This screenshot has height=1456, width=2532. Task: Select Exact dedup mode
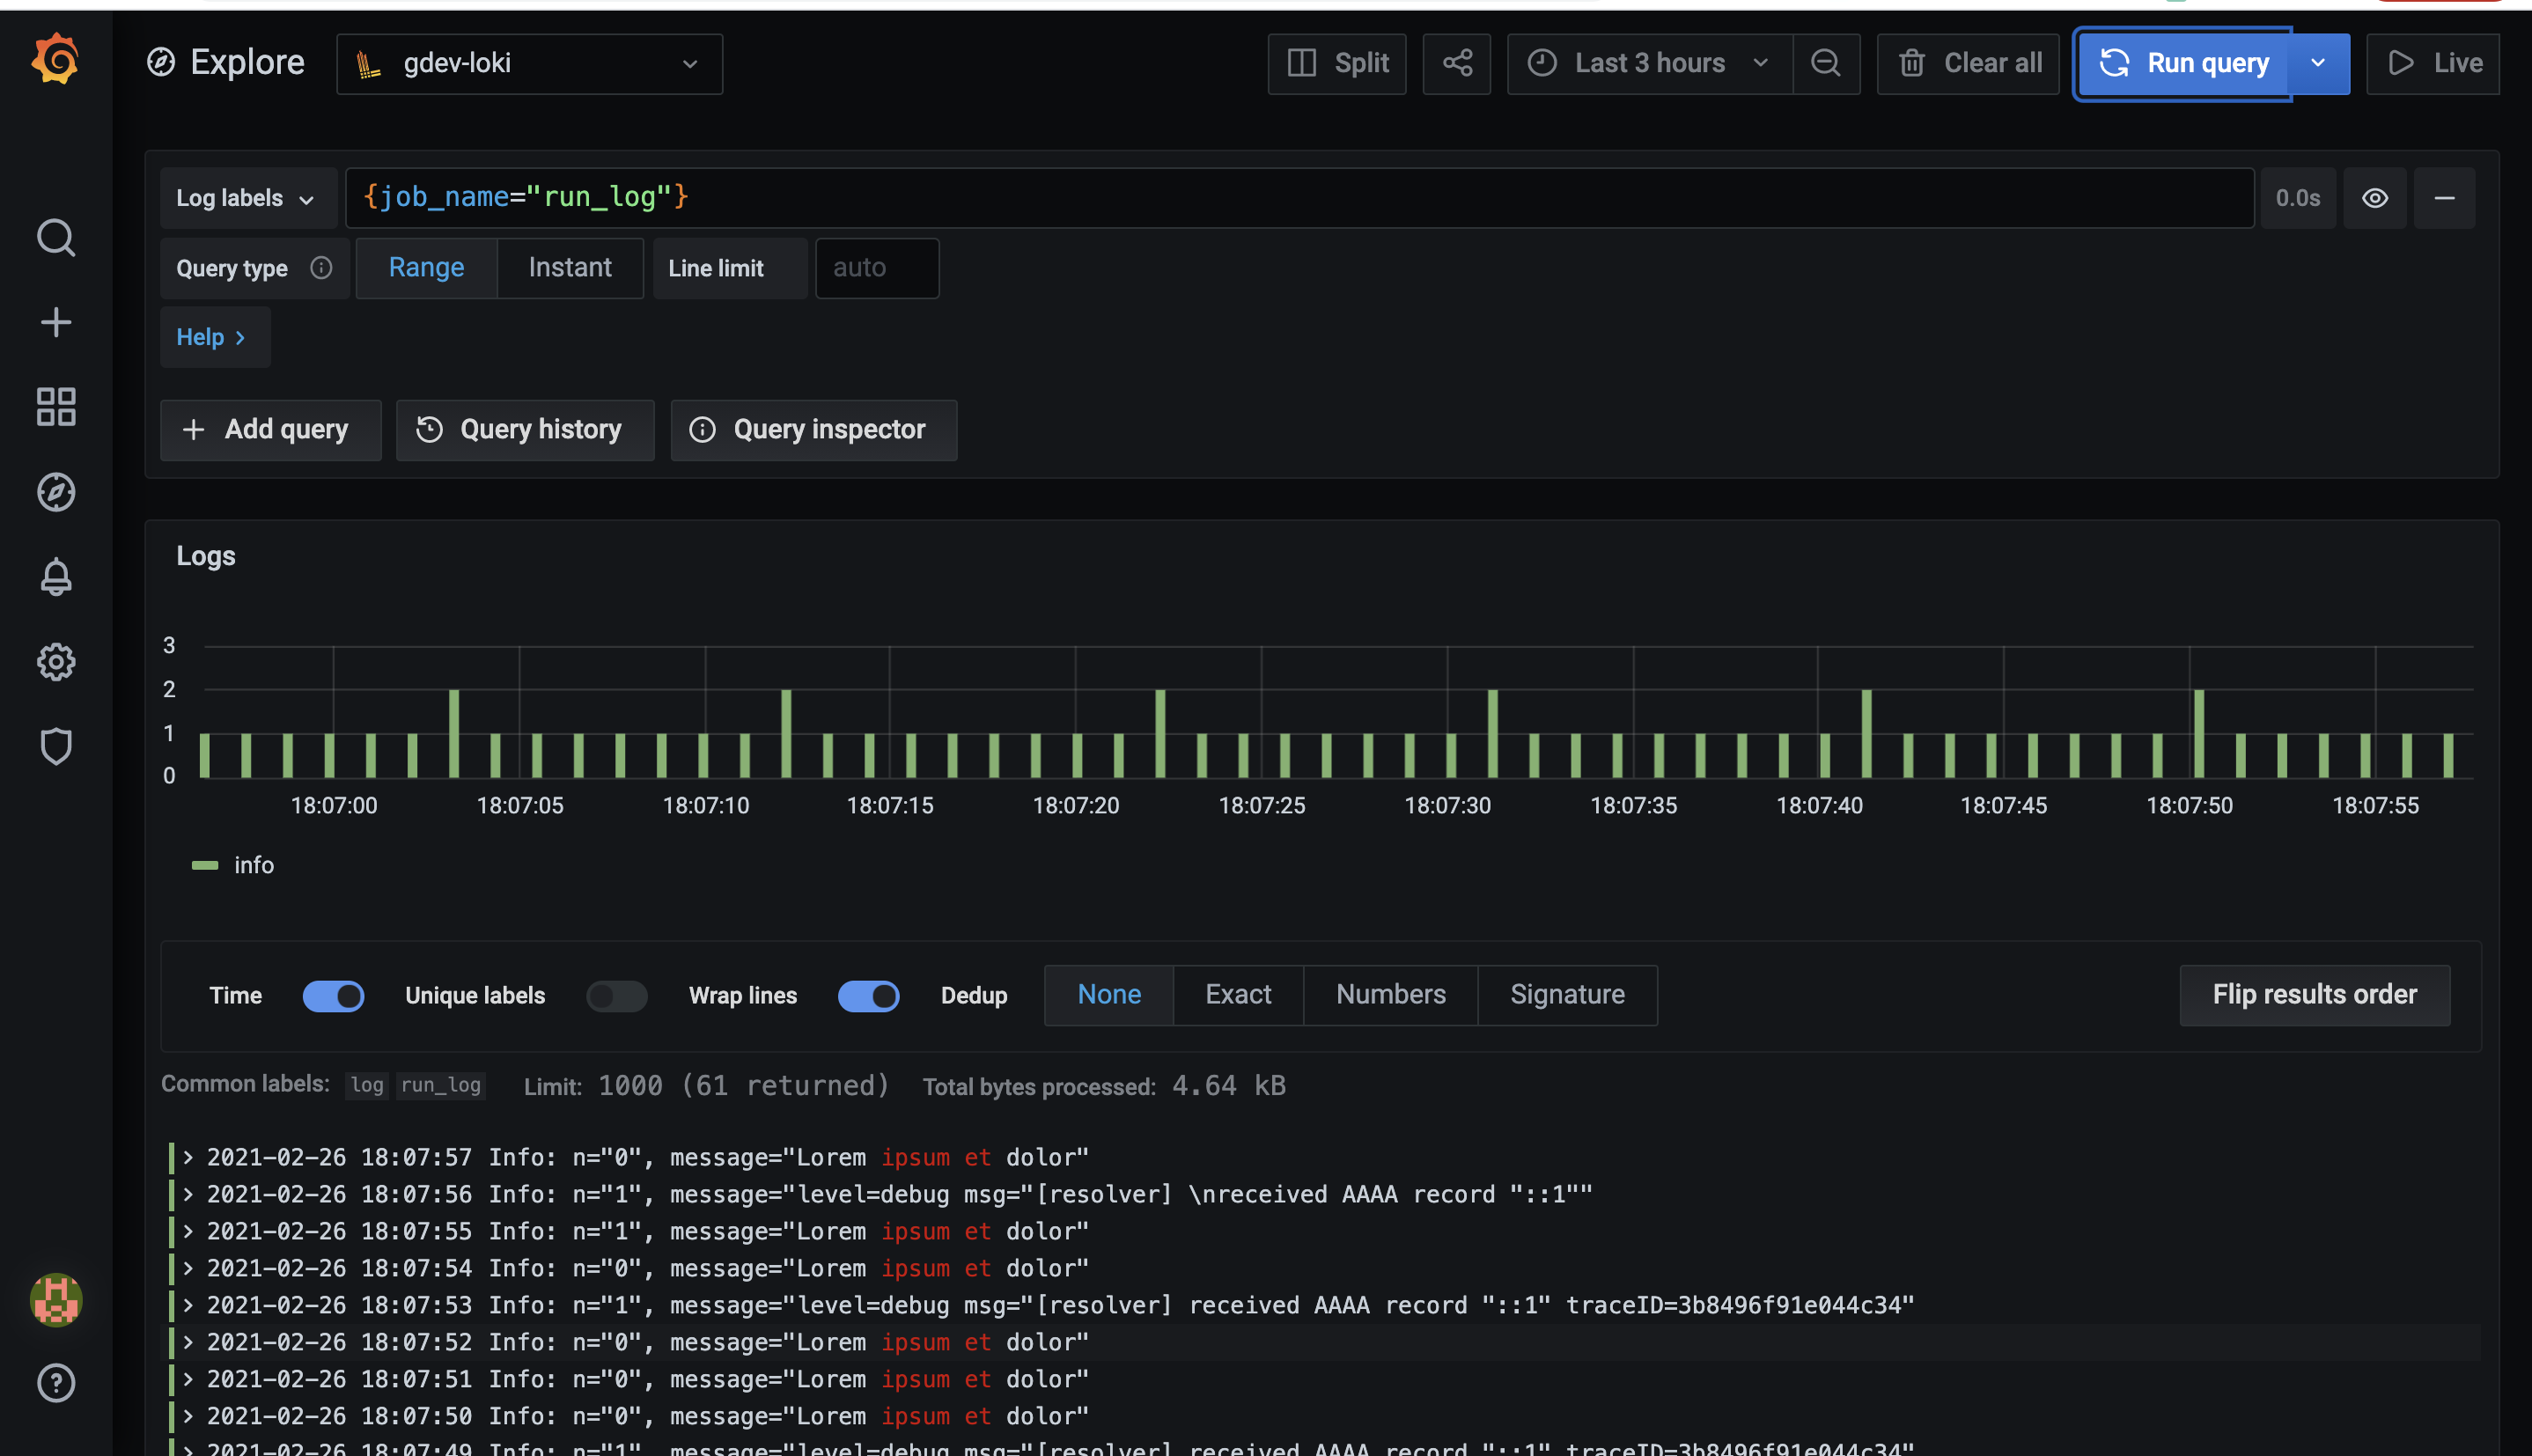[1238, 994]
